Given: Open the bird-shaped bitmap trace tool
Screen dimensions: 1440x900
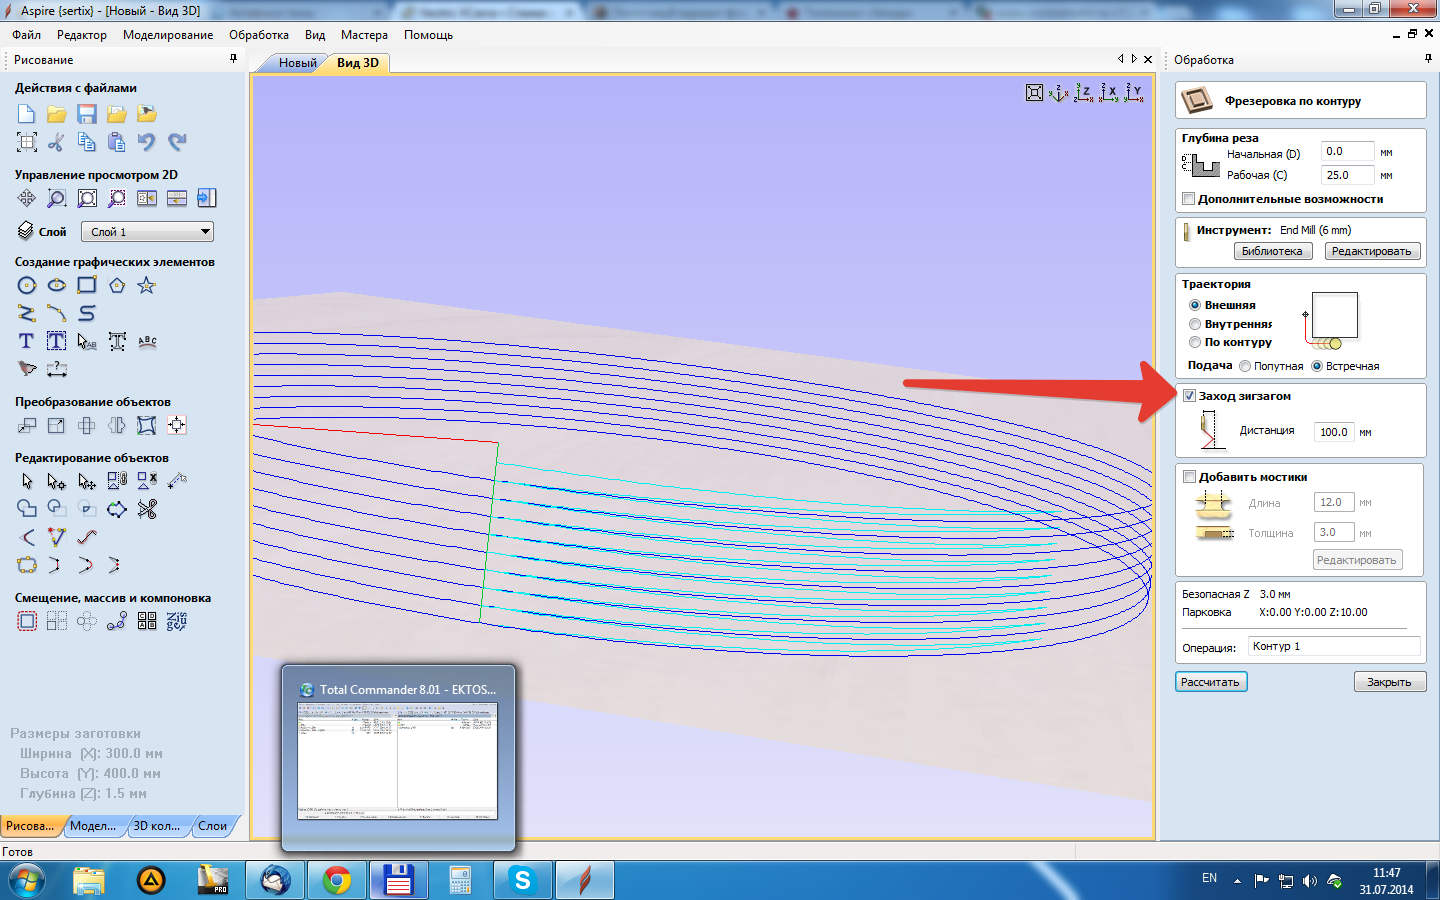Looking at the screenshot, I should [27, 369].
